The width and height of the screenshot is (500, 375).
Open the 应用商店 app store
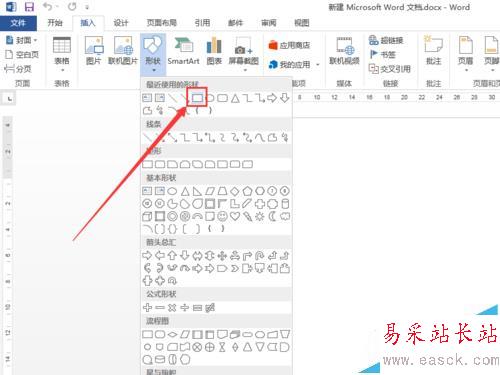point(289,45)
